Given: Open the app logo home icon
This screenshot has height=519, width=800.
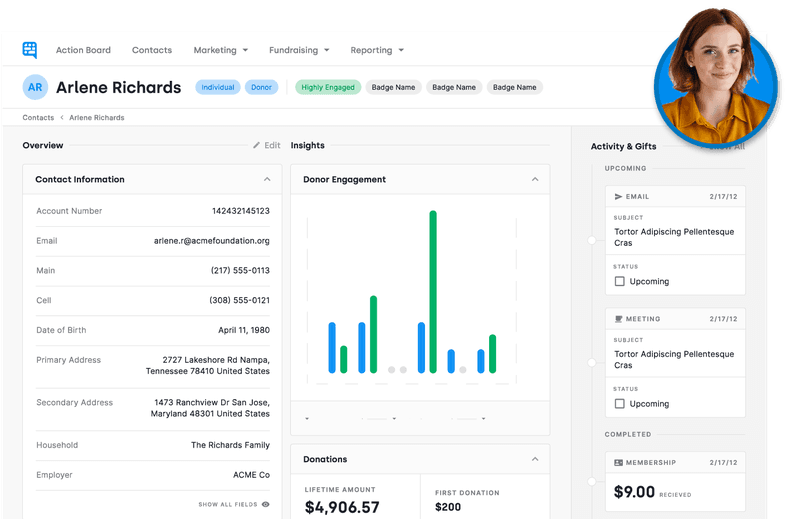Looking at the screenshot, I should coord(30,50).
